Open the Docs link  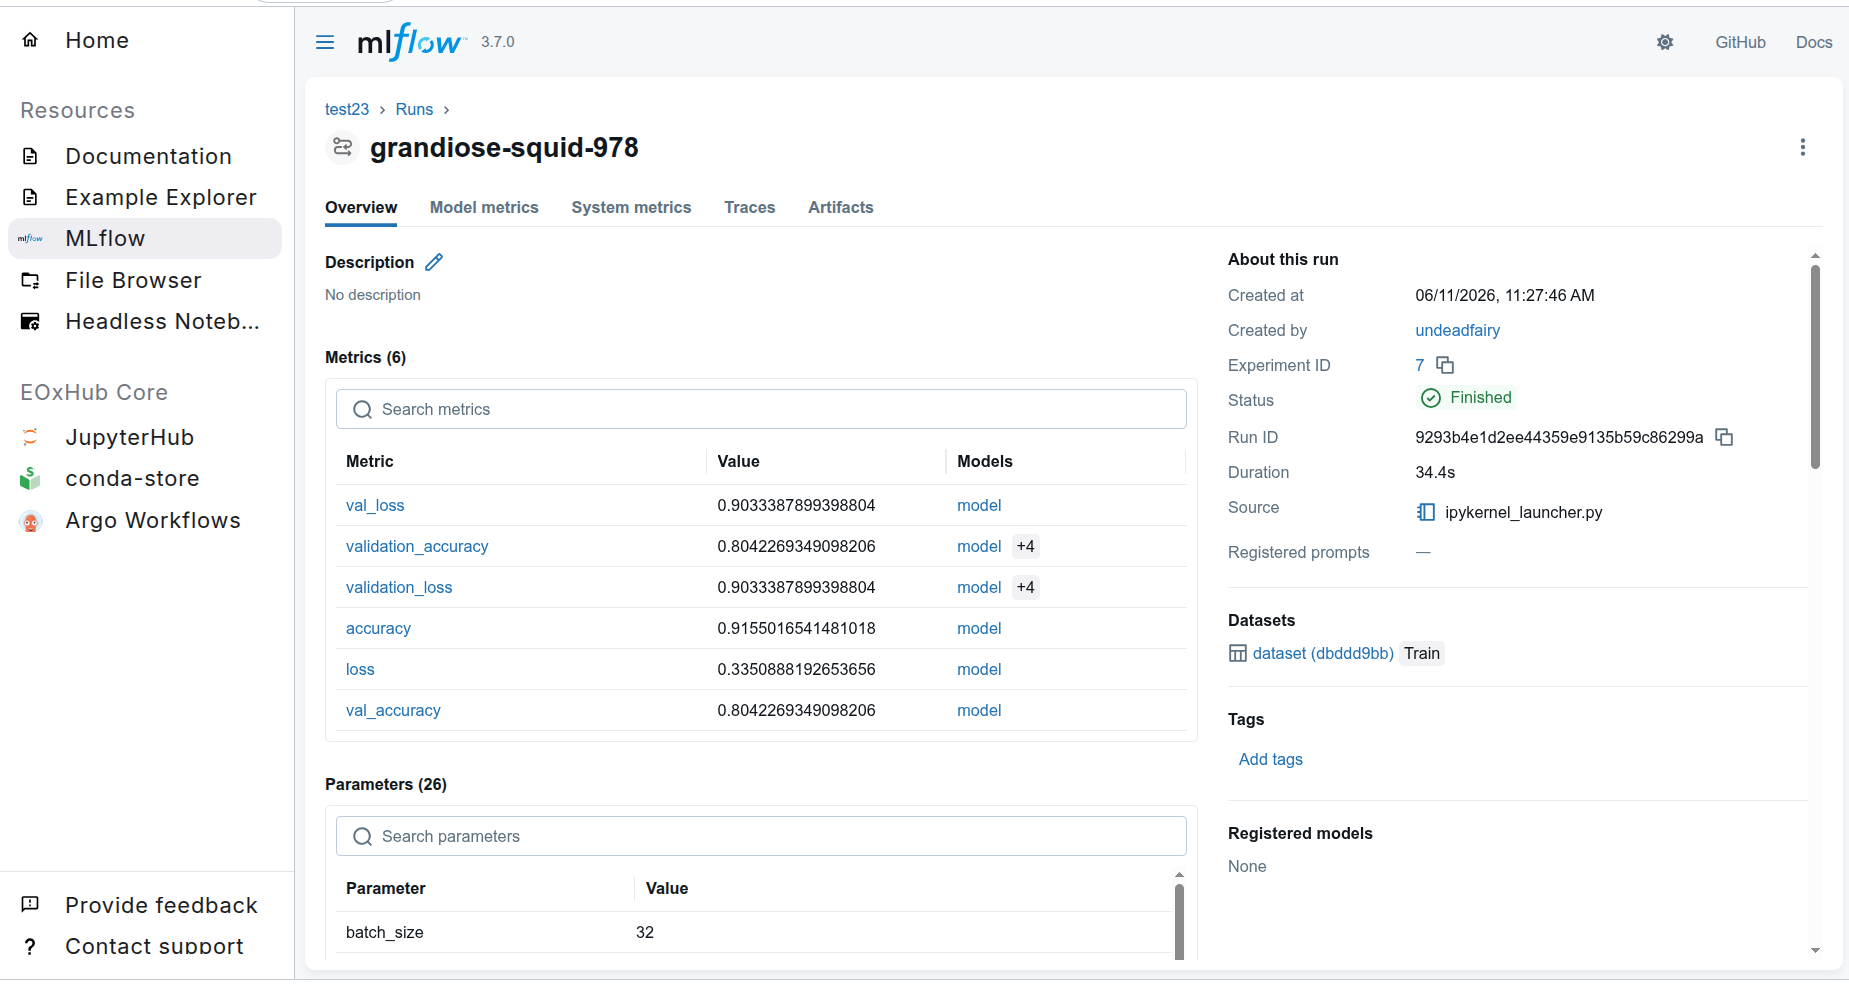coord(1814,42)
